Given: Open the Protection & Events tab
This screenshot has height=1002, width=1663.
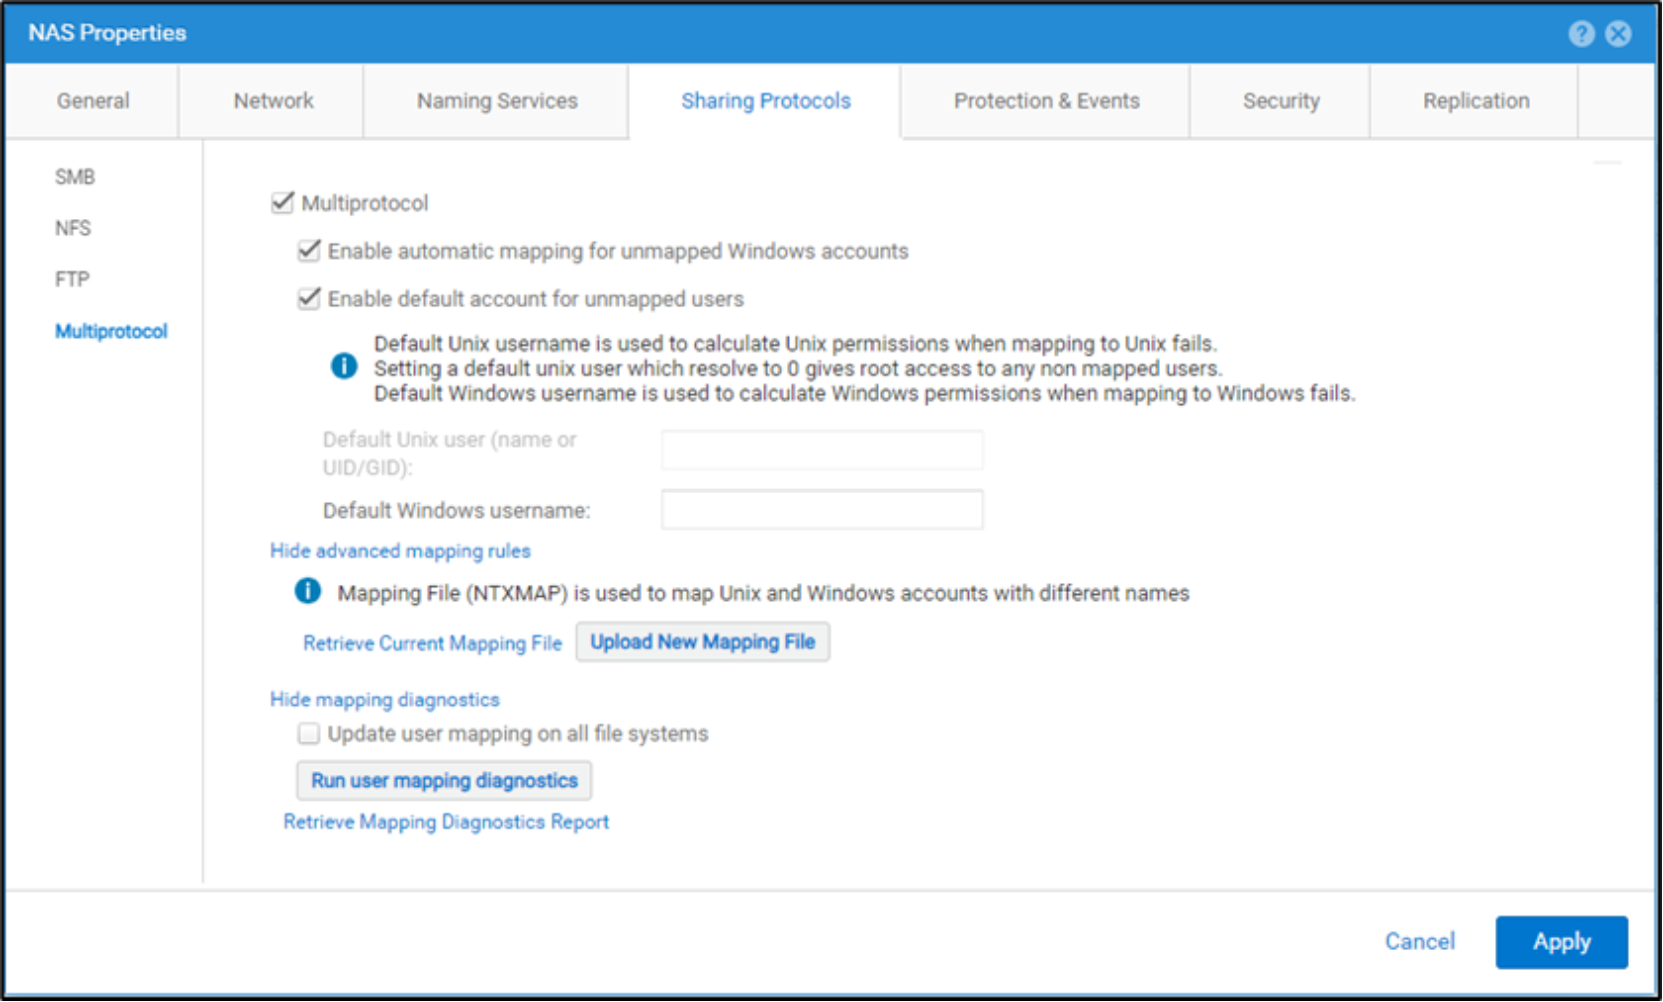Looking at the screenshot, I should 1046,101.
